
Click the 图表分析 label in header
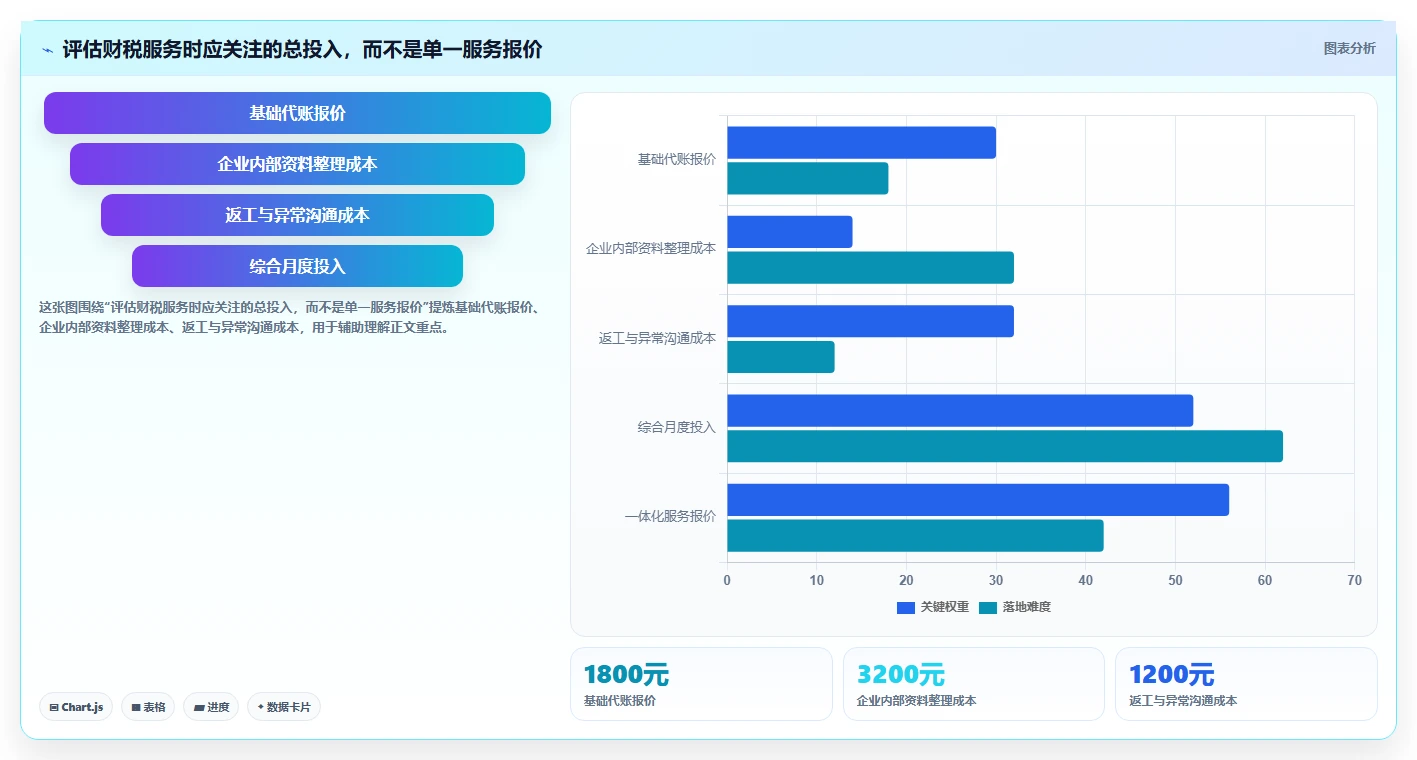coord(1349,48)
